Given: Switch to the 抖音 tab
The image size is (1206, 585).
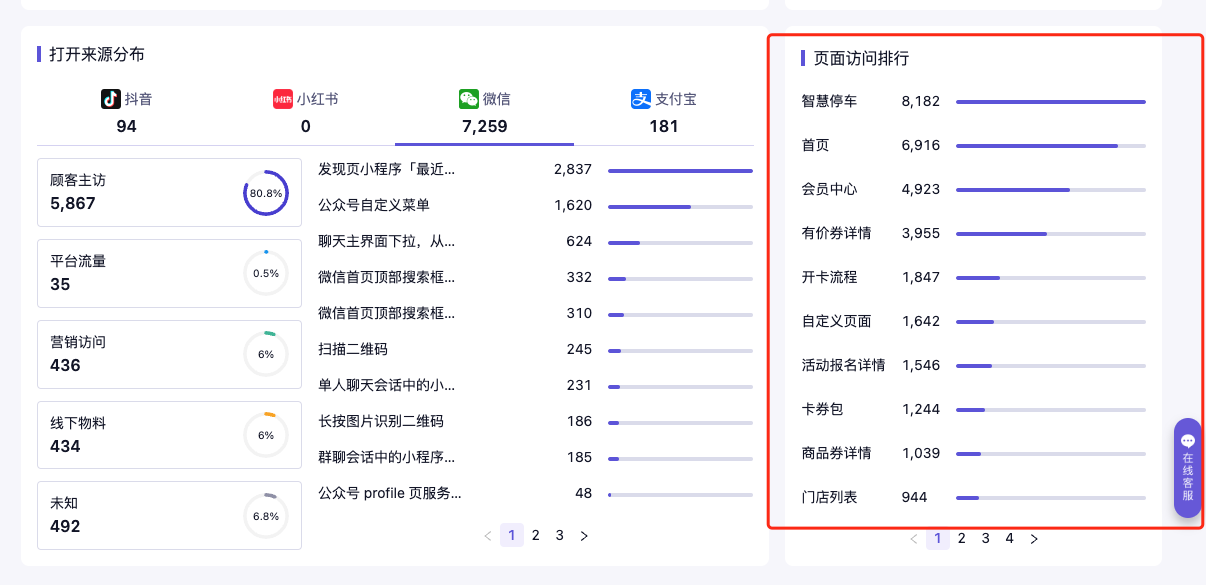Looking at the screenshot, I should (x=126, y=113).
